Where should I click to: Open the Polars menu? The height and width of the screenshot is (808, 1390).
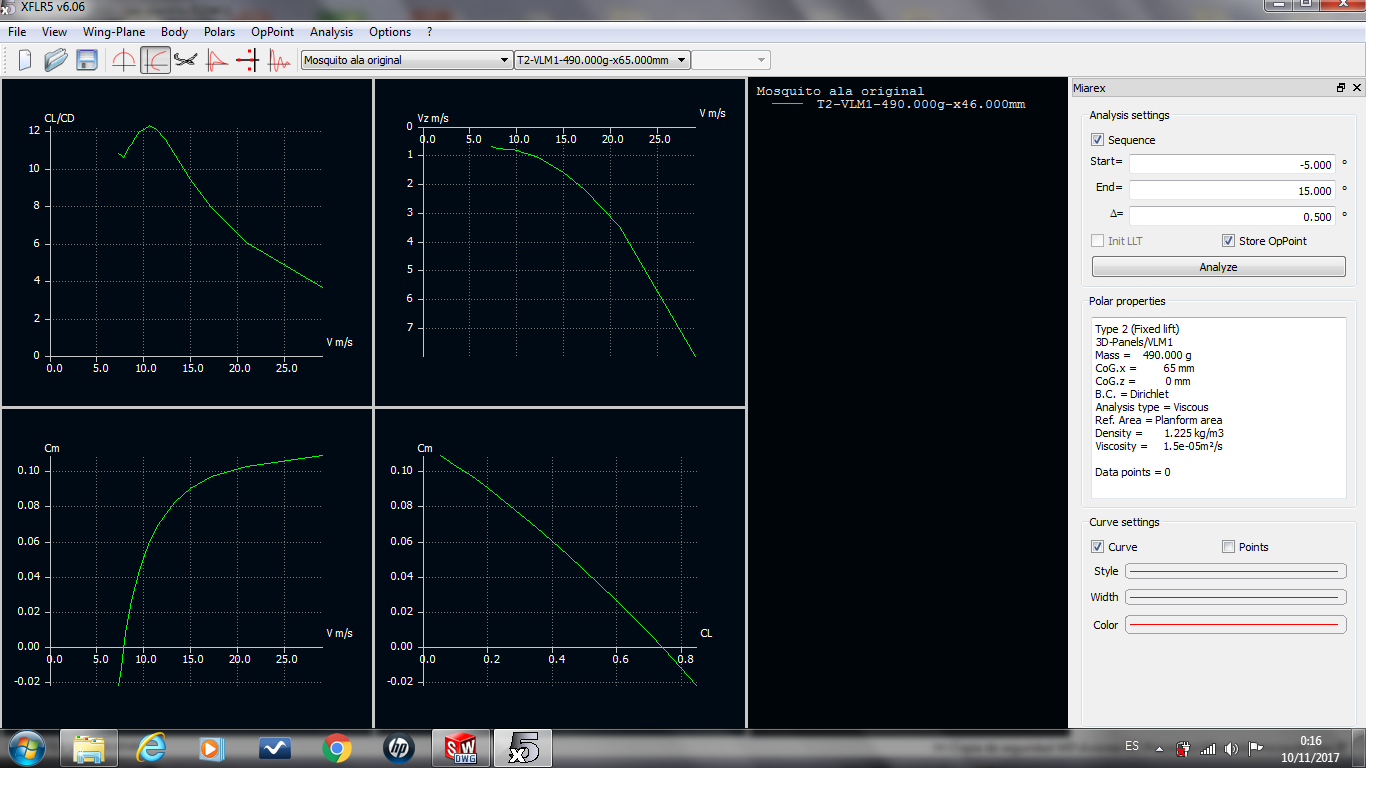click(219, 32)
